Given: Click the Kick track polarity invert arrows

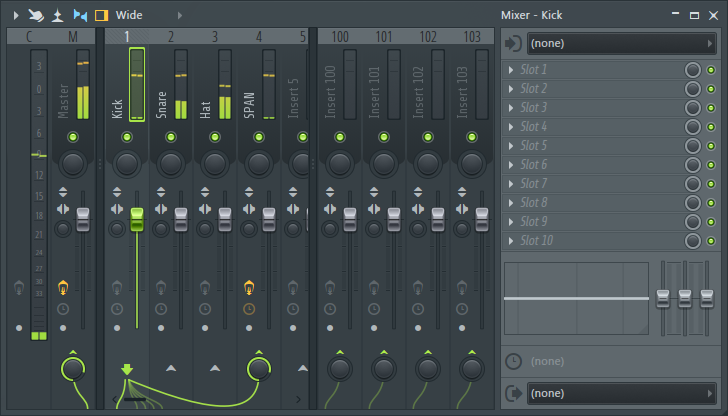Looking at the screenshot, I should click(x=117, y=192).
